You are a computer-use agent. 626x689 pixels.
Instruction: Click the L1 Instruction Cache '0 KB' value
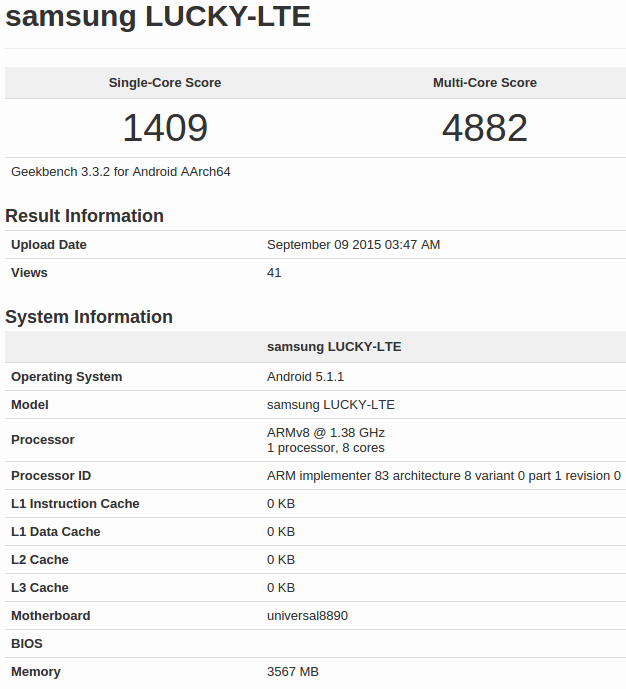(281, 504)
